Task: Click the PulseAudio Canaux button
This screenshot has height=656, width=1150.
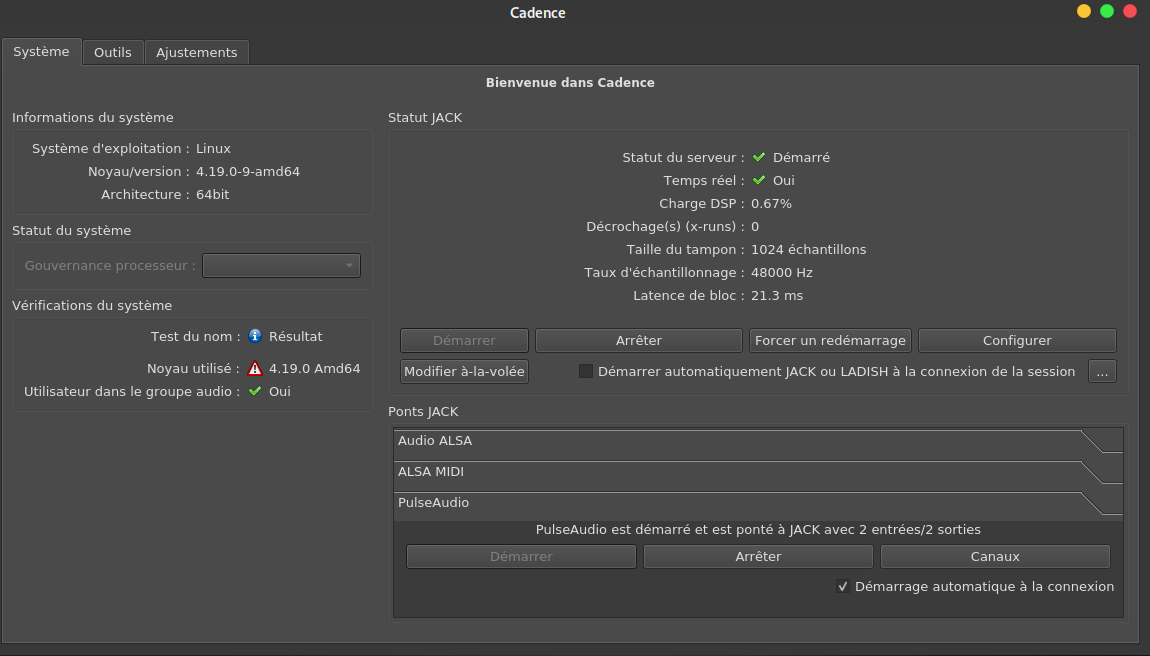Action: 995,556
